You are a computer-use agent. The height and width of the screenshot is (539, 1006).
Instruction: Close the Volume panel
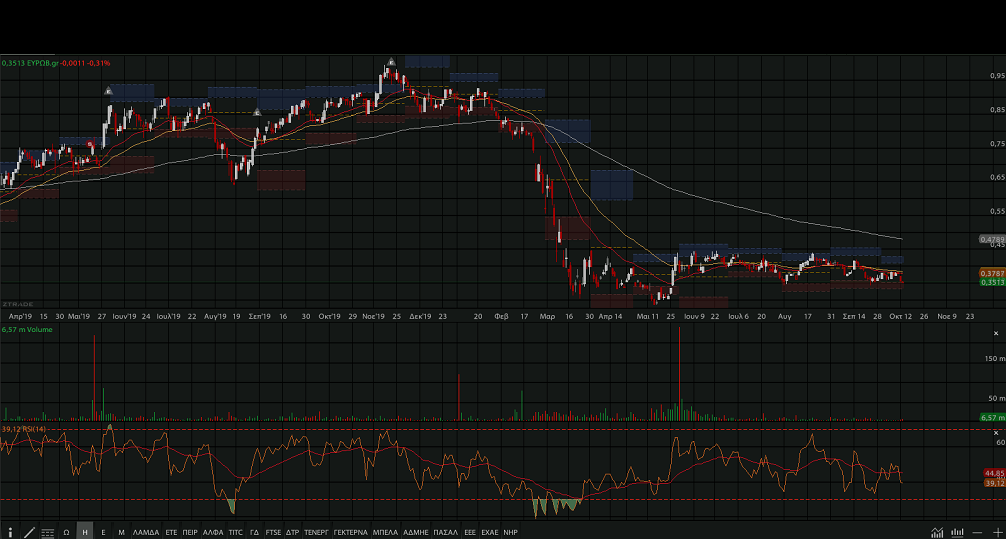(x=995, y=332)
